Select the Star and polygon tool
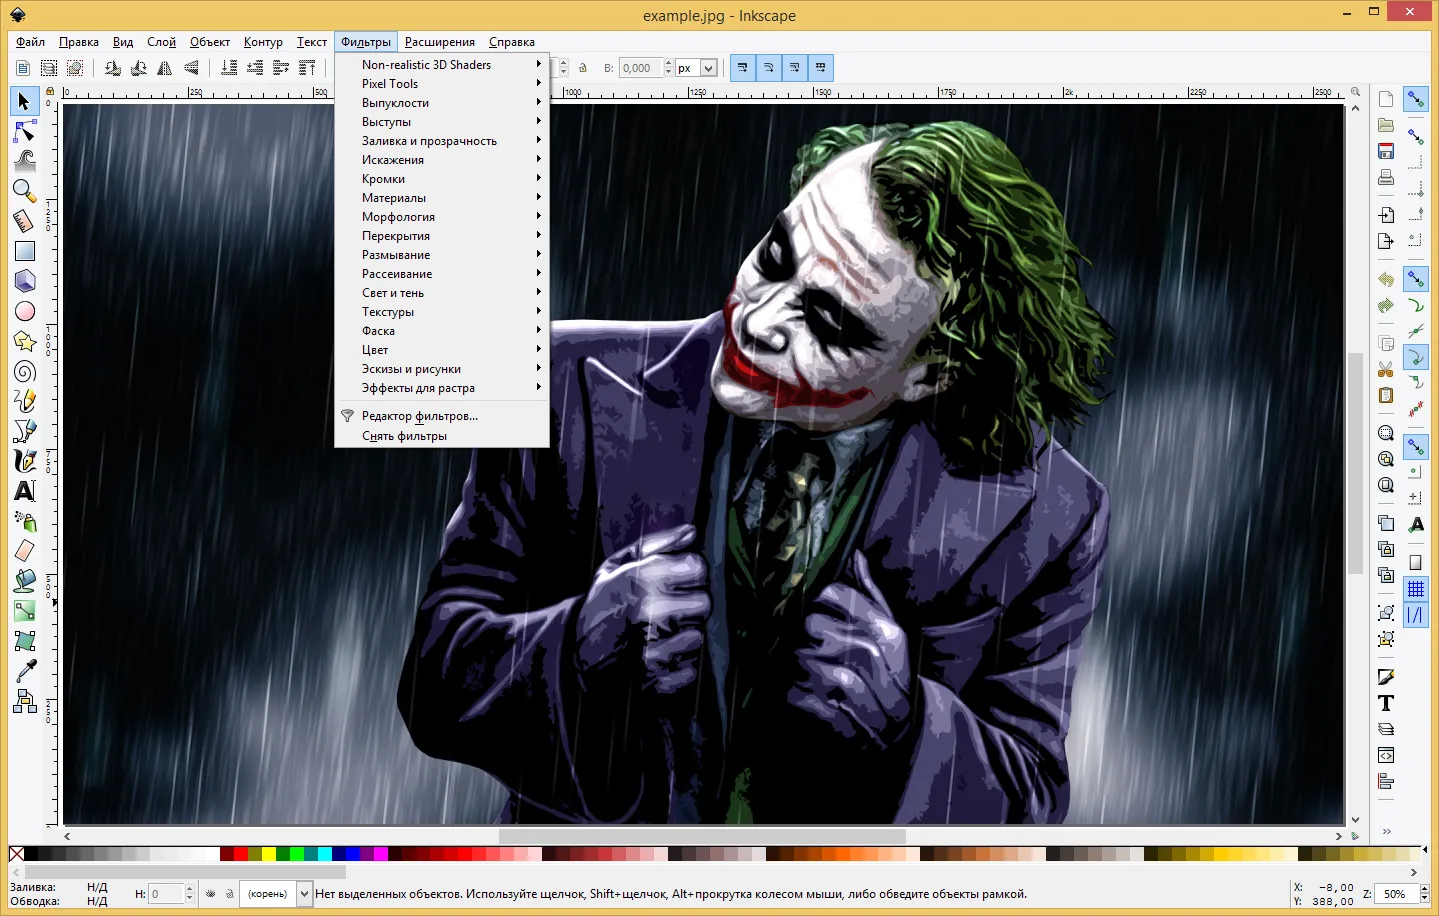This screenshot has height=916, width=1439. click(x=24, y=341)
